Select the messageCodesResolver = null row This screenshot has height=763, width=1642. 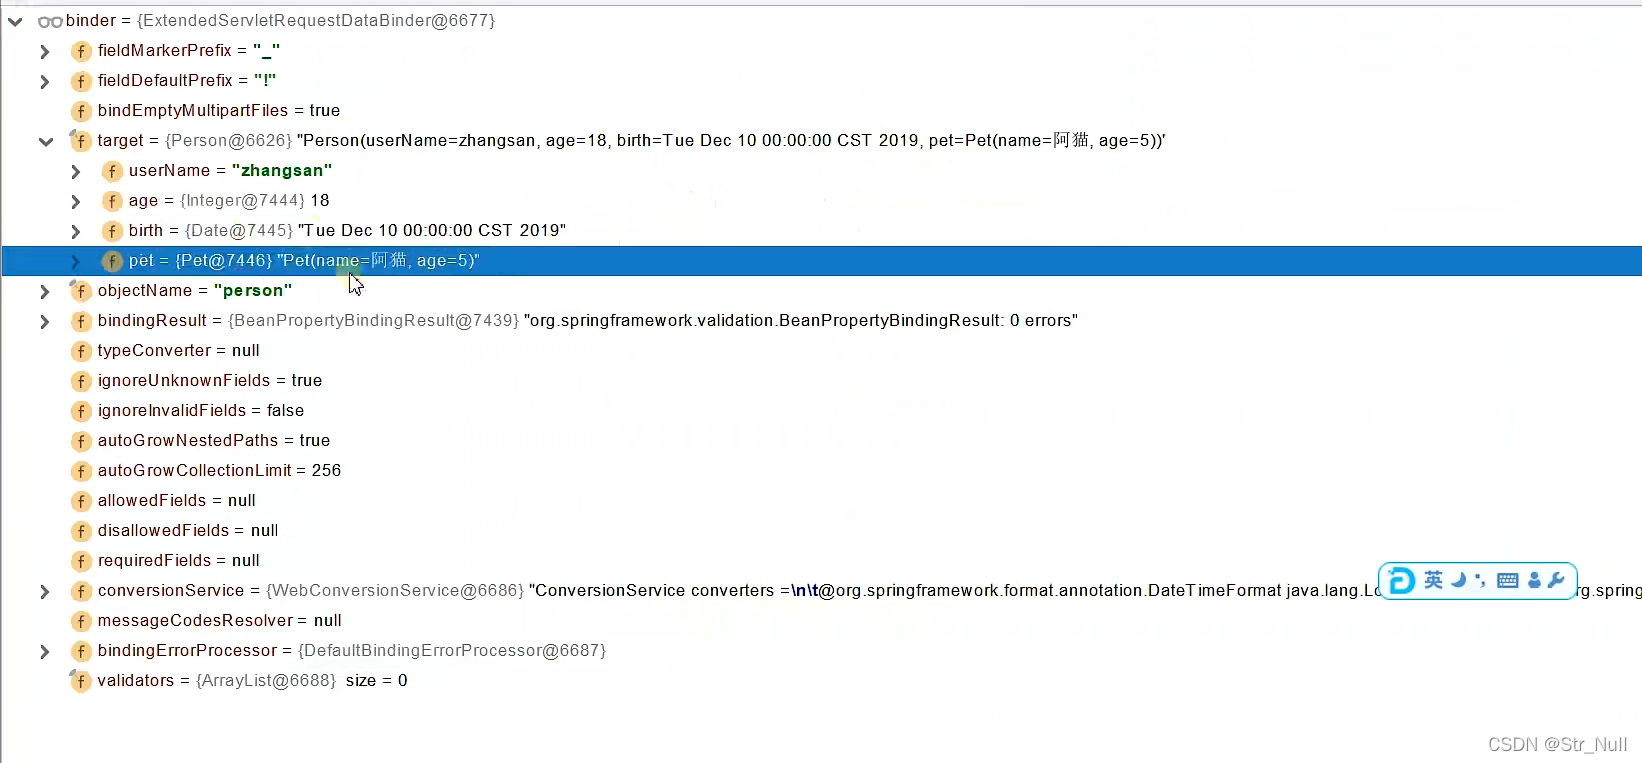(220, 621)
